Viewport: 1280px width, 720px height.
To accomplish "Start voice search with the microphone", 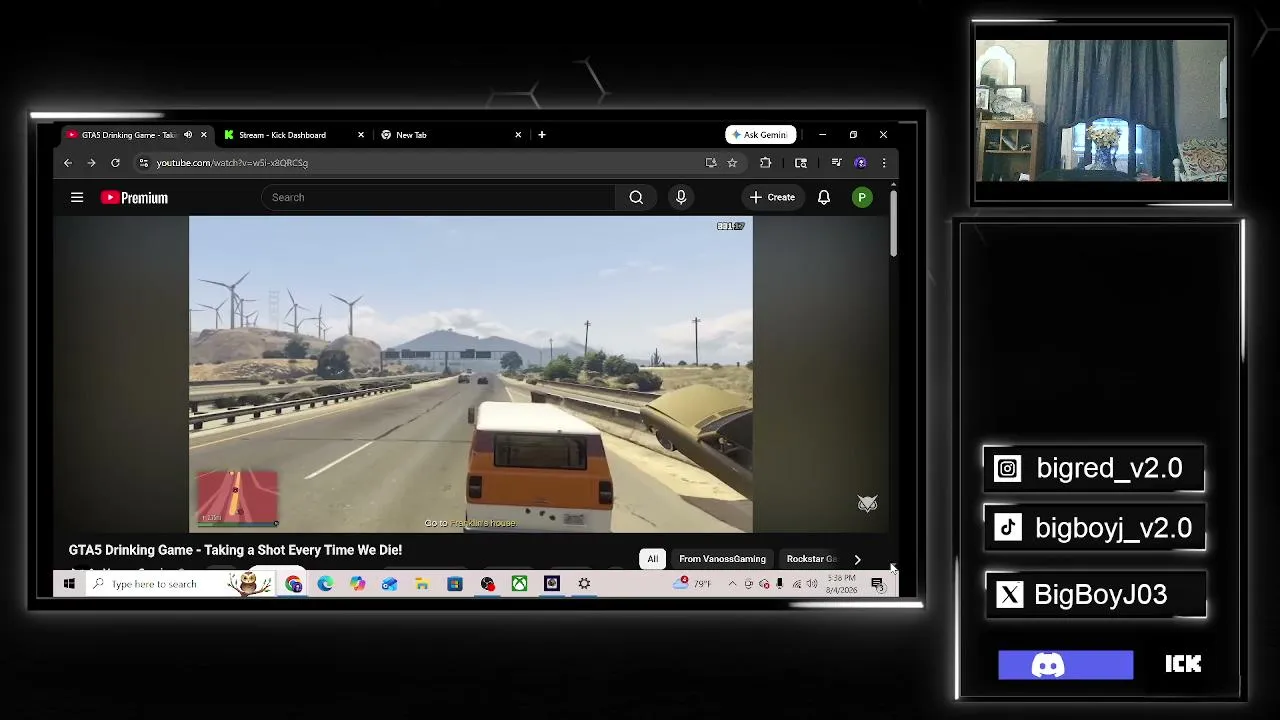I will pyautogui.click(x=681, y=197).
